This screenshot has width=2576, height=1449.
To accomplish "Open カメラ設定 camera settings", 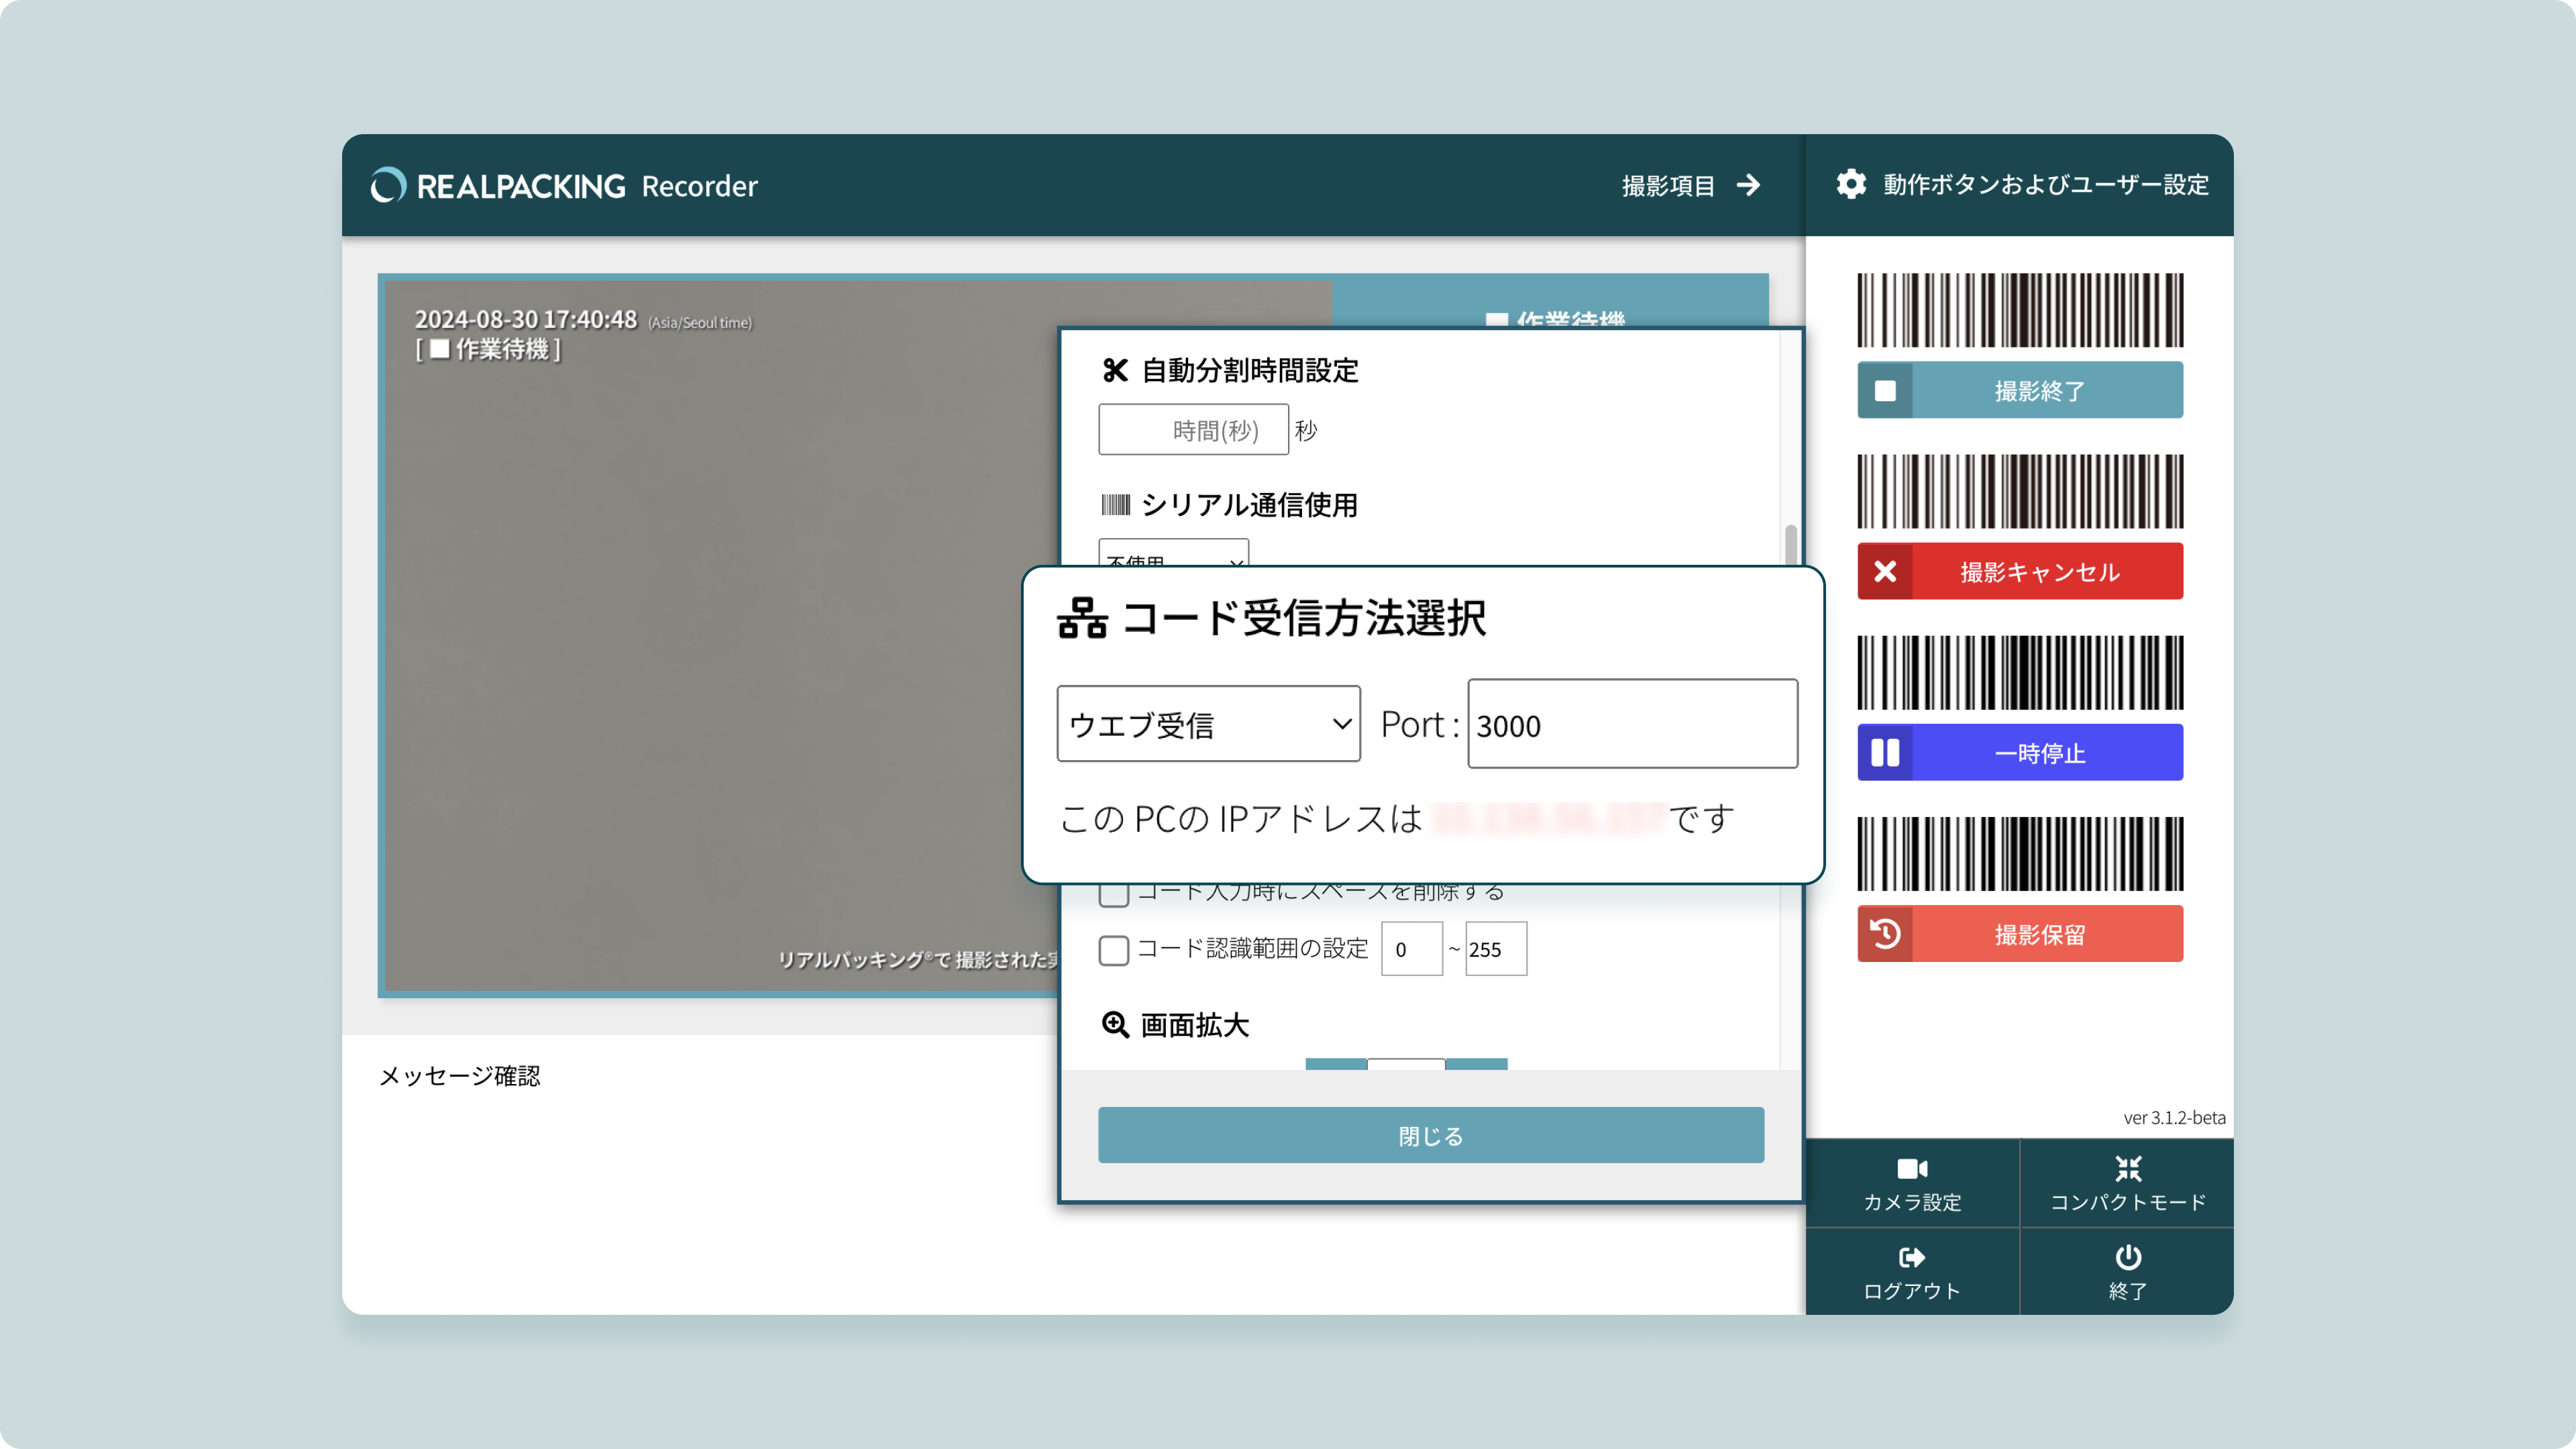I will coord(1912,1183).
